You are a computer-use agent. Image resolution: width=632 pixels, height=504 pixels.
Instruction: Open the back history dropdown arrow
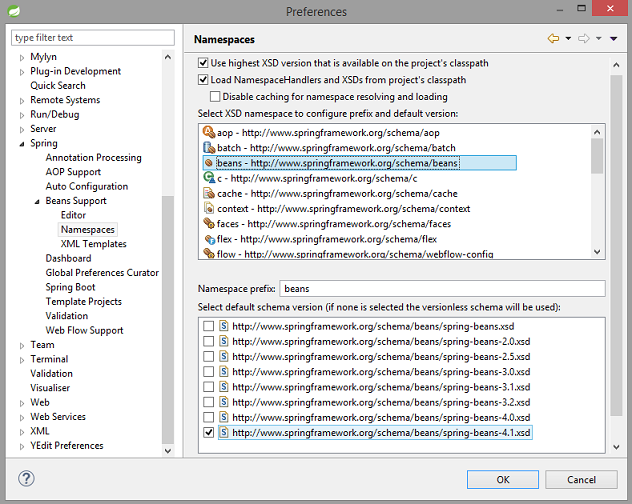pyautogui.click(x=568, y=38)
